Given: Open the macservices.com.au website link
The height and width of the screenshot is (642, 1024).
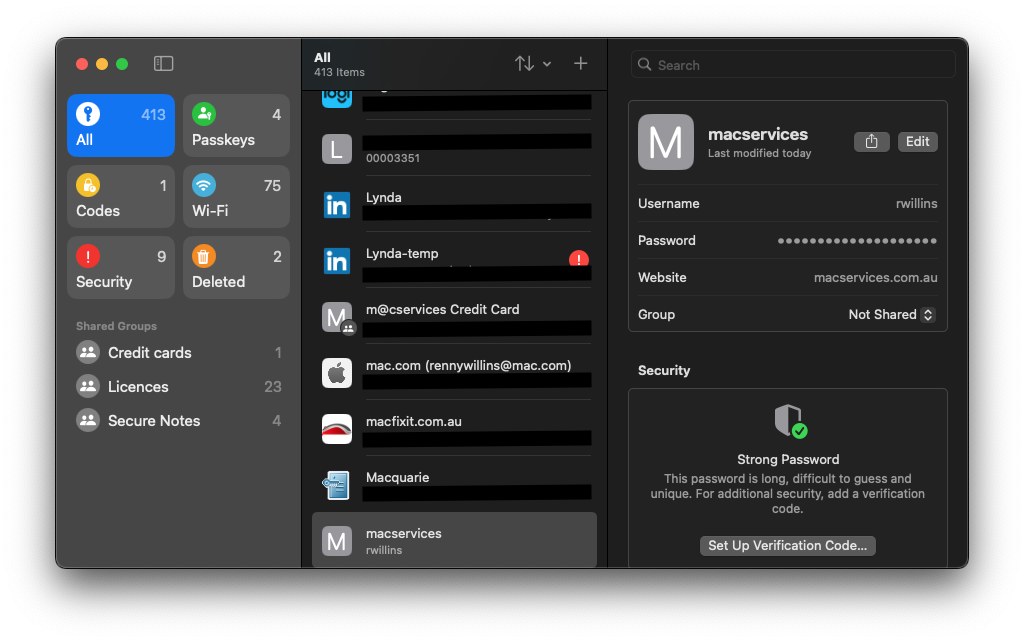Looking at the screenshot, I should (x=876, y=278).
